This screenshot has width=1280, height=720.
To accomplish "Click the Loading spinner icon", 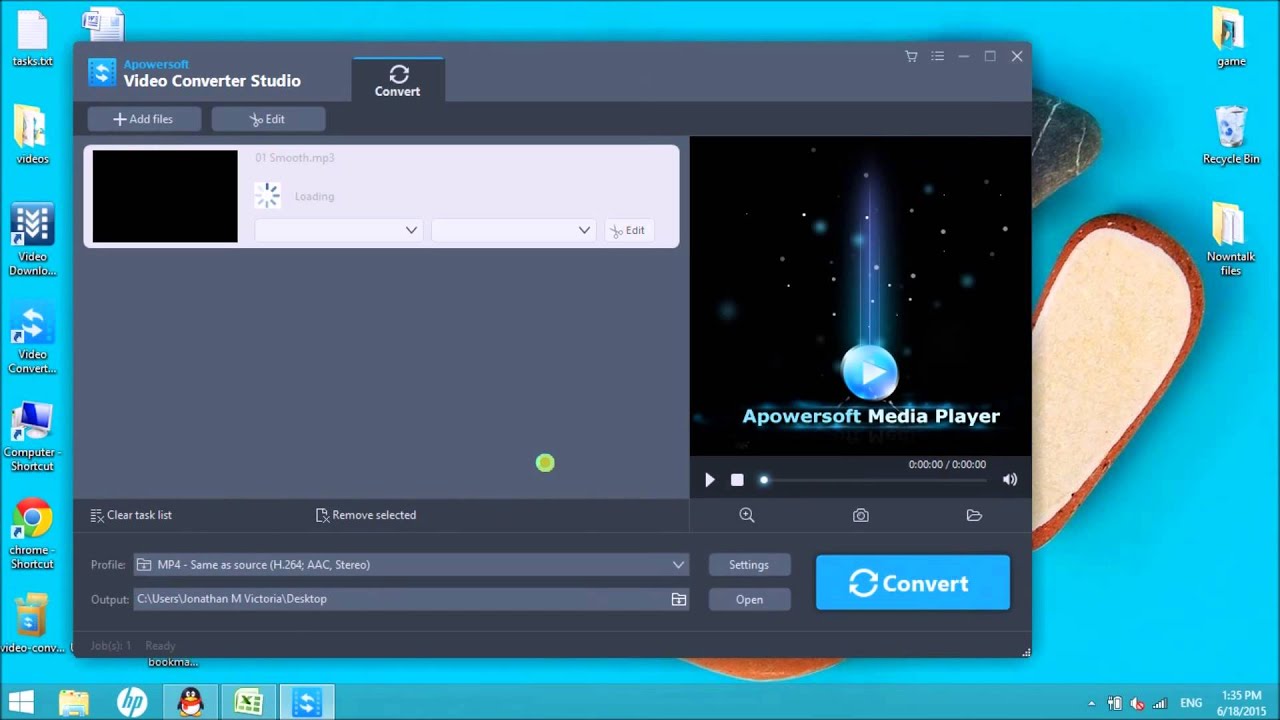I will pyautogui.click(x=267, y=195).
